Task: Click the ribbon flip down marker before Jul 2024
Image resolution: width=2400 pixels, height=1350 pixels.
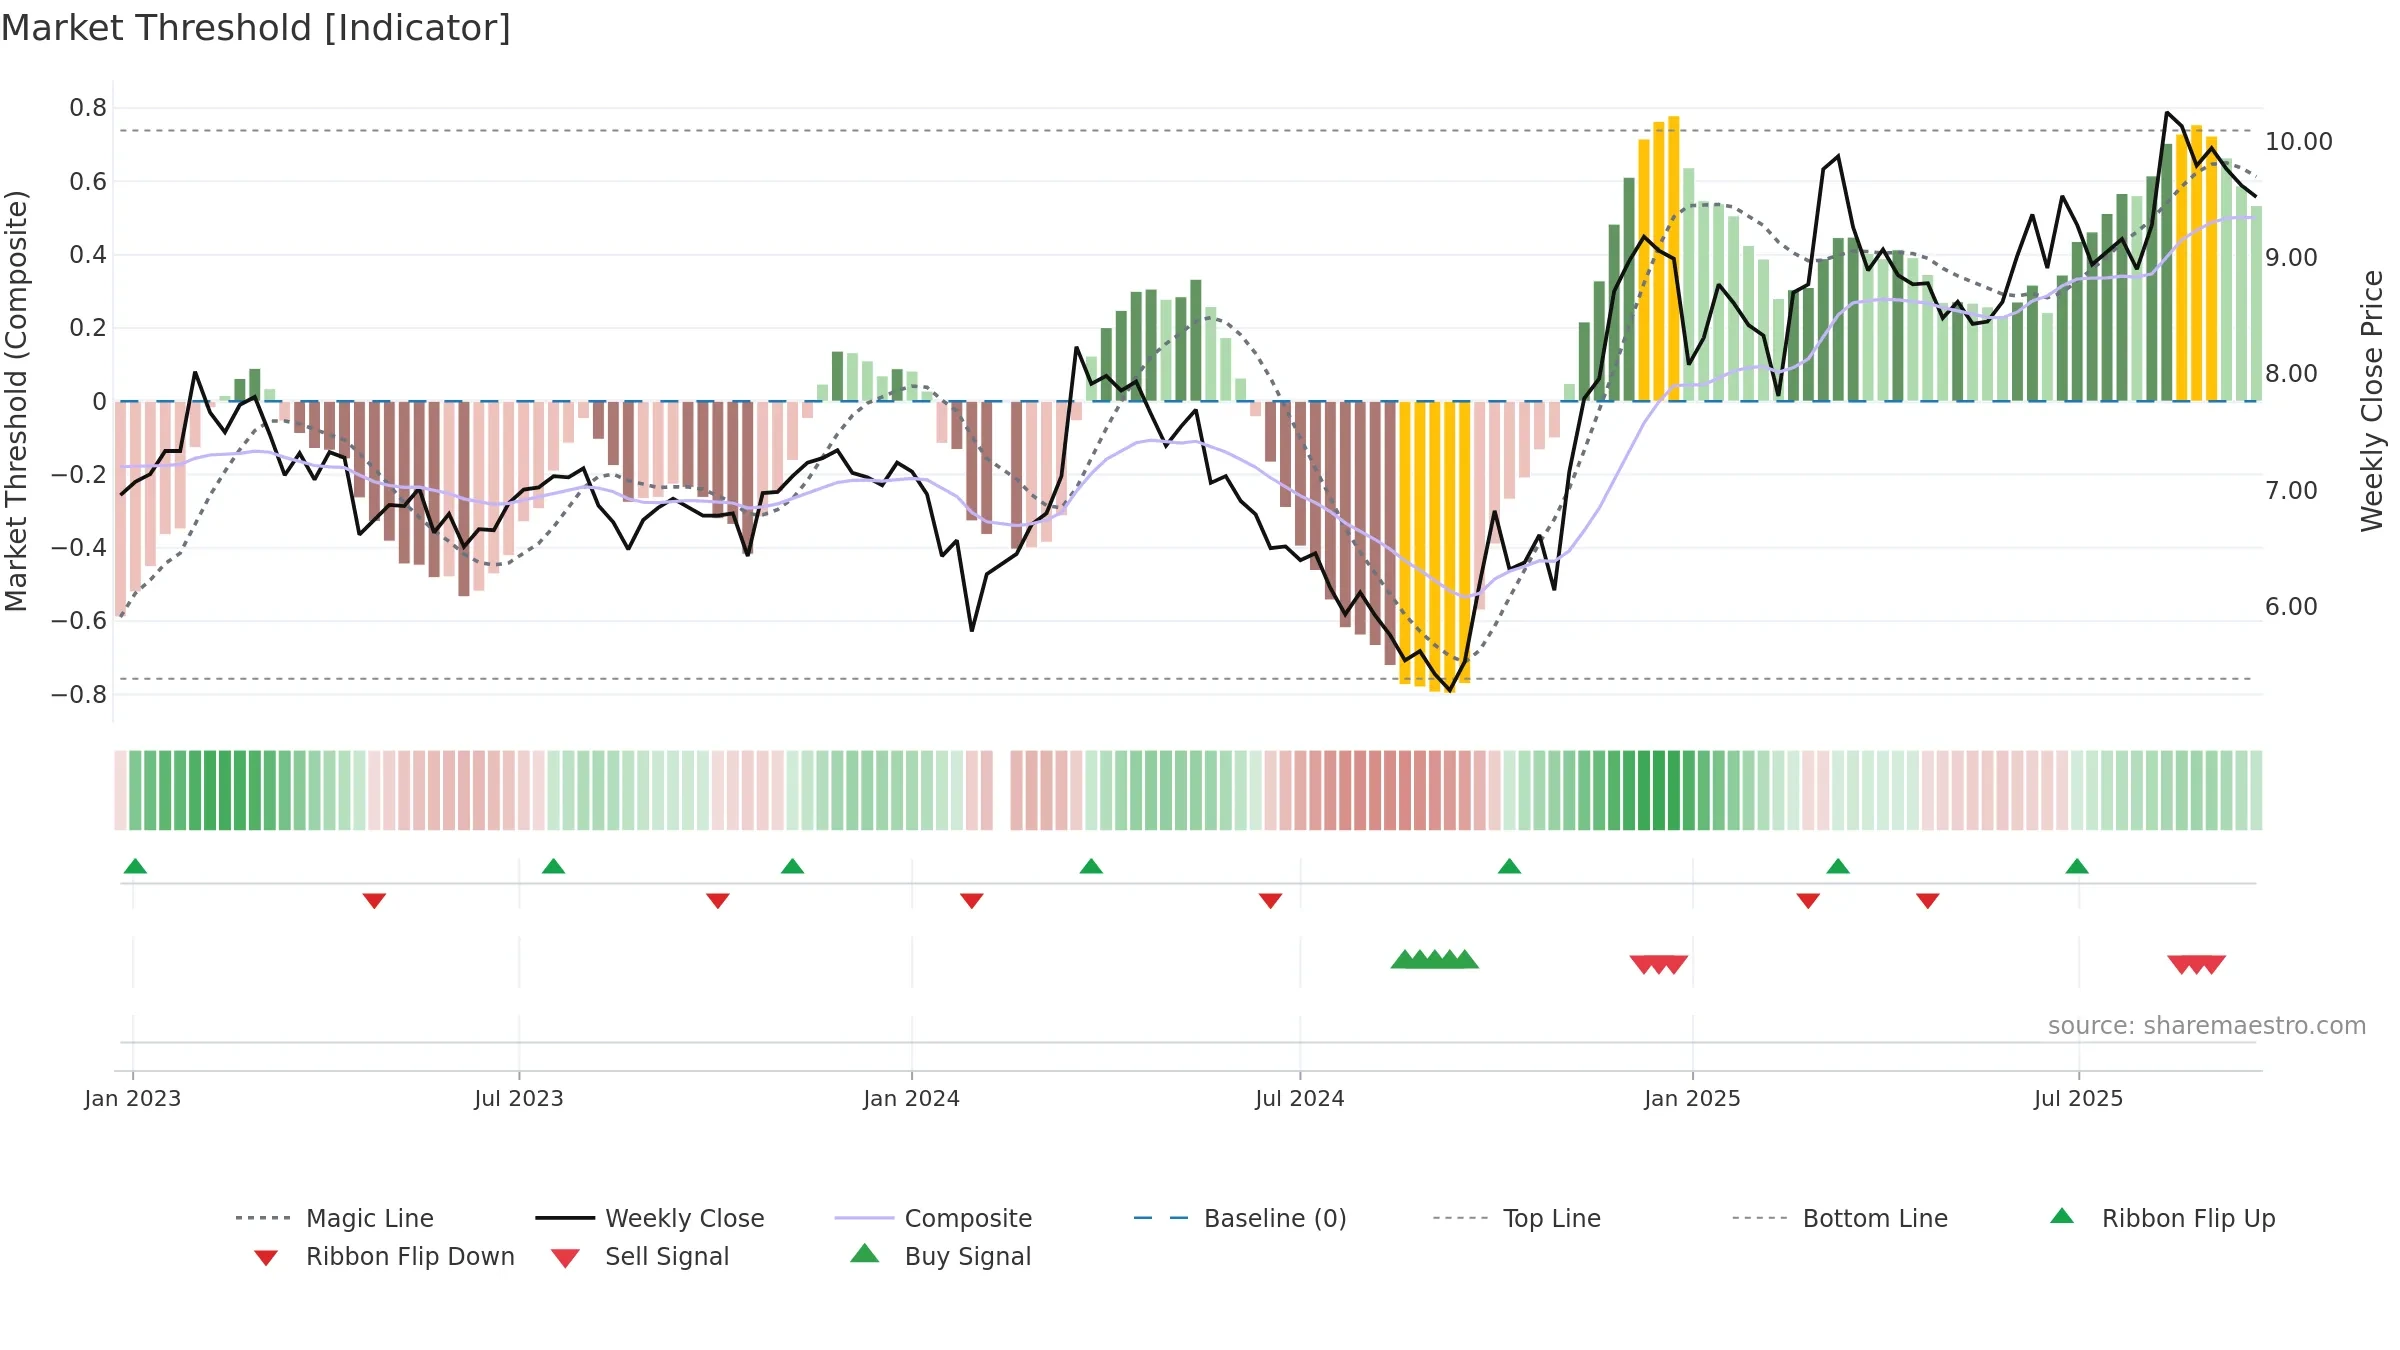Action: [1270, 901]
